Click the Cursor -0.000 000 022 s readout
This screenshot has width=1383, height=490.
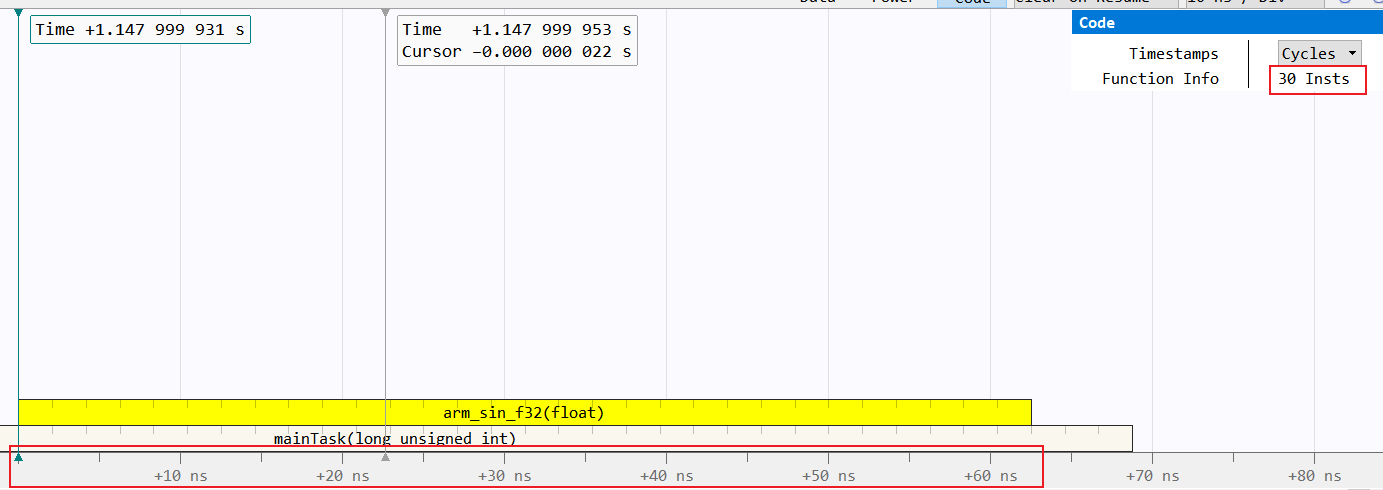(x=517, y=52)
